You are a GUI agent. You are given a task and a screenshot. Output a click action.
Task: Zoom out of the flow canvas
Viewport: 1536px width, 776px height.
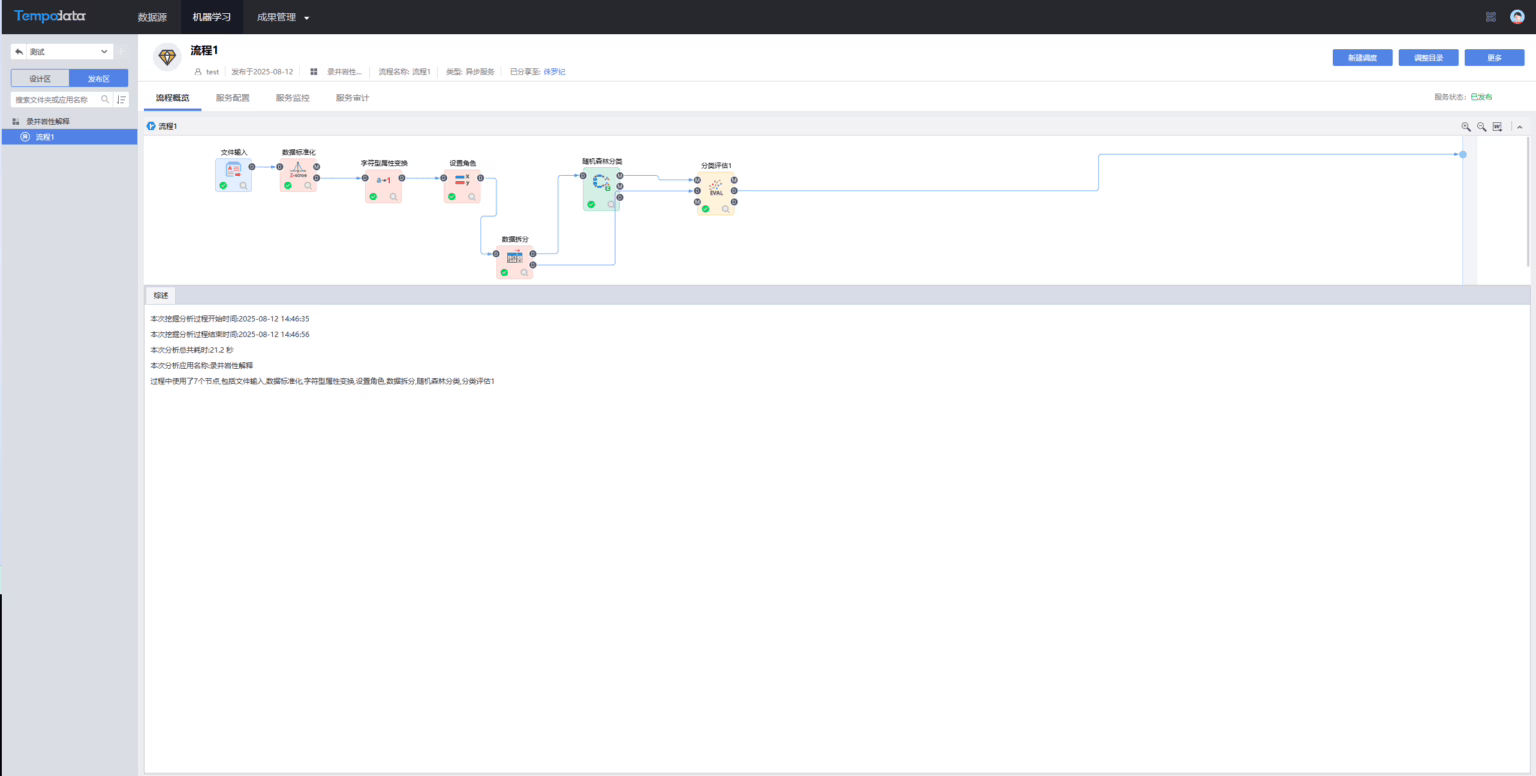point(1481,127)
